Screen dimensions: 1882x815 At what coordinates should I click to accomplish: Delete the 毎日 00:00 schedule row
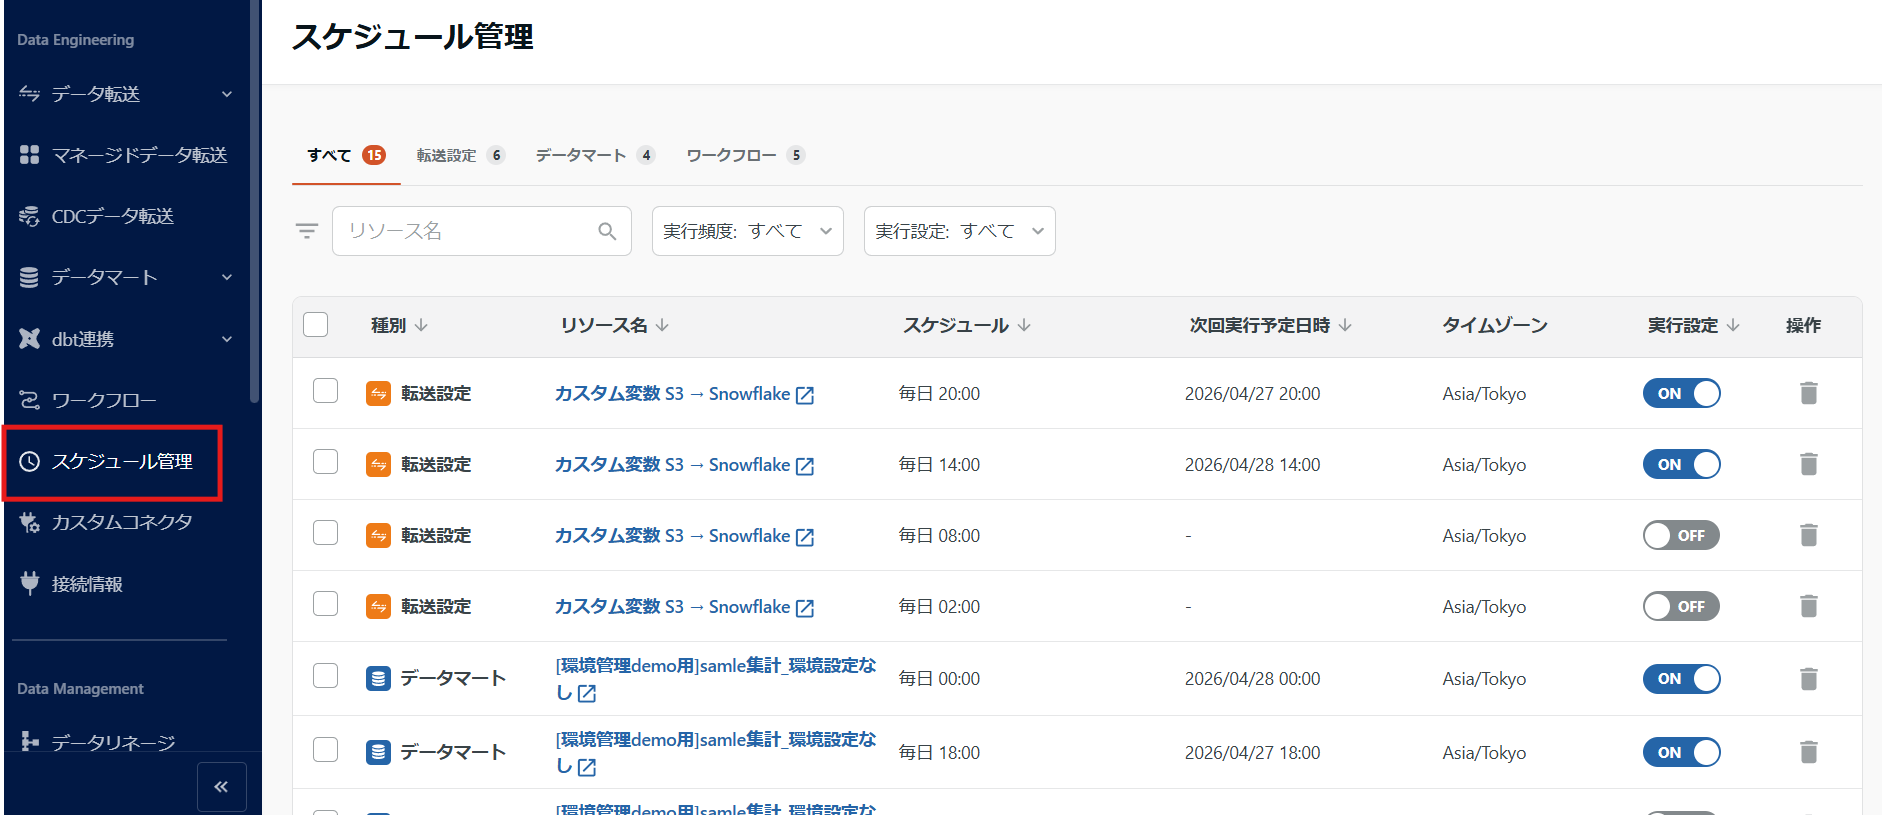click(x=1809, y=679)
